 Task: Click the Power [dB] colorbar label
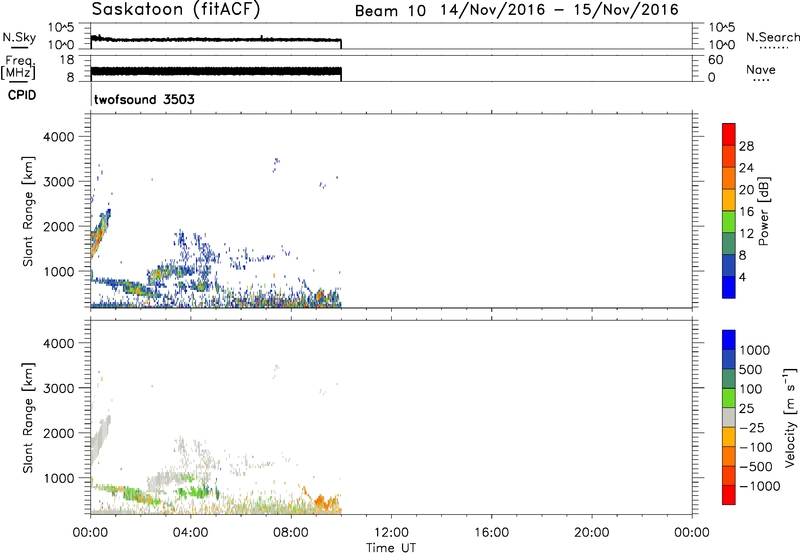763,211
